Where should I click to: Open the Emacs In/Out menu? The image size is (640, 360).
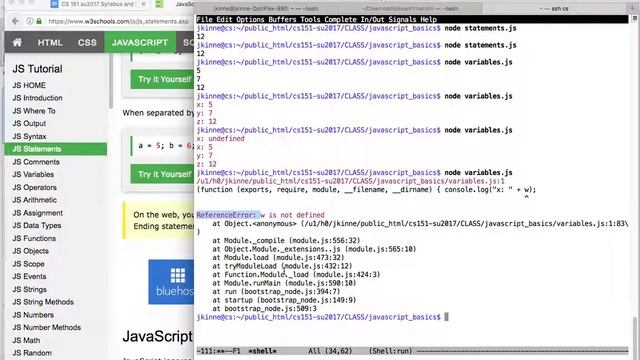[373, 20]
